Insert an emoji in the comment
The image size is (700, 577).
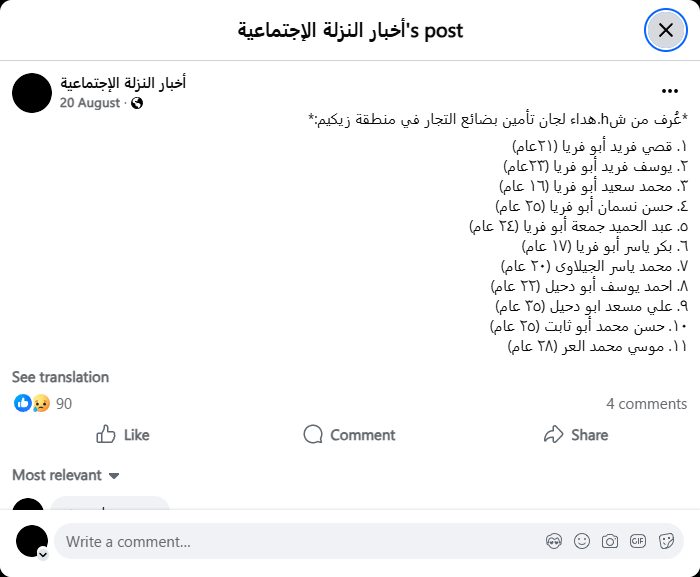click(582, 542)
